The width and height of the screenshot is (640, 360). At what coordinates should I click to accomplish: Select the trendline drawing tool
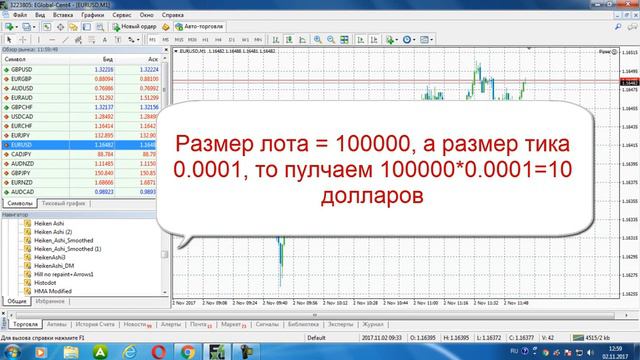tap(65, 40)
